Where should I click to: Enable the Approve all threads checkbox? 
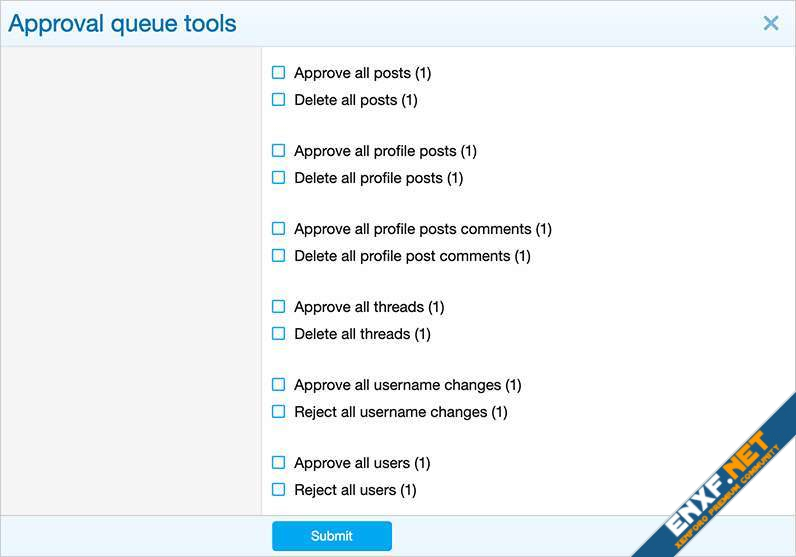click(279, 307)
